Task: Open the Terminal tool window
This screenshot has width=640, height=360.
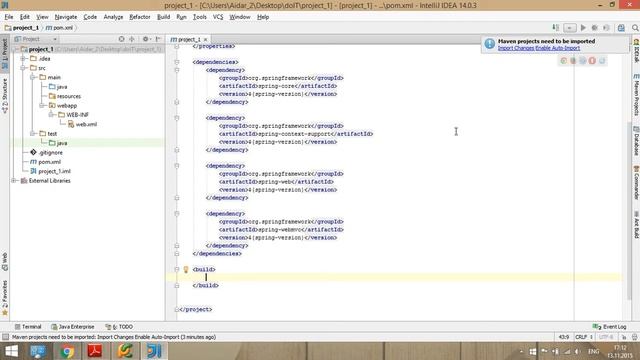Action: 28,327
